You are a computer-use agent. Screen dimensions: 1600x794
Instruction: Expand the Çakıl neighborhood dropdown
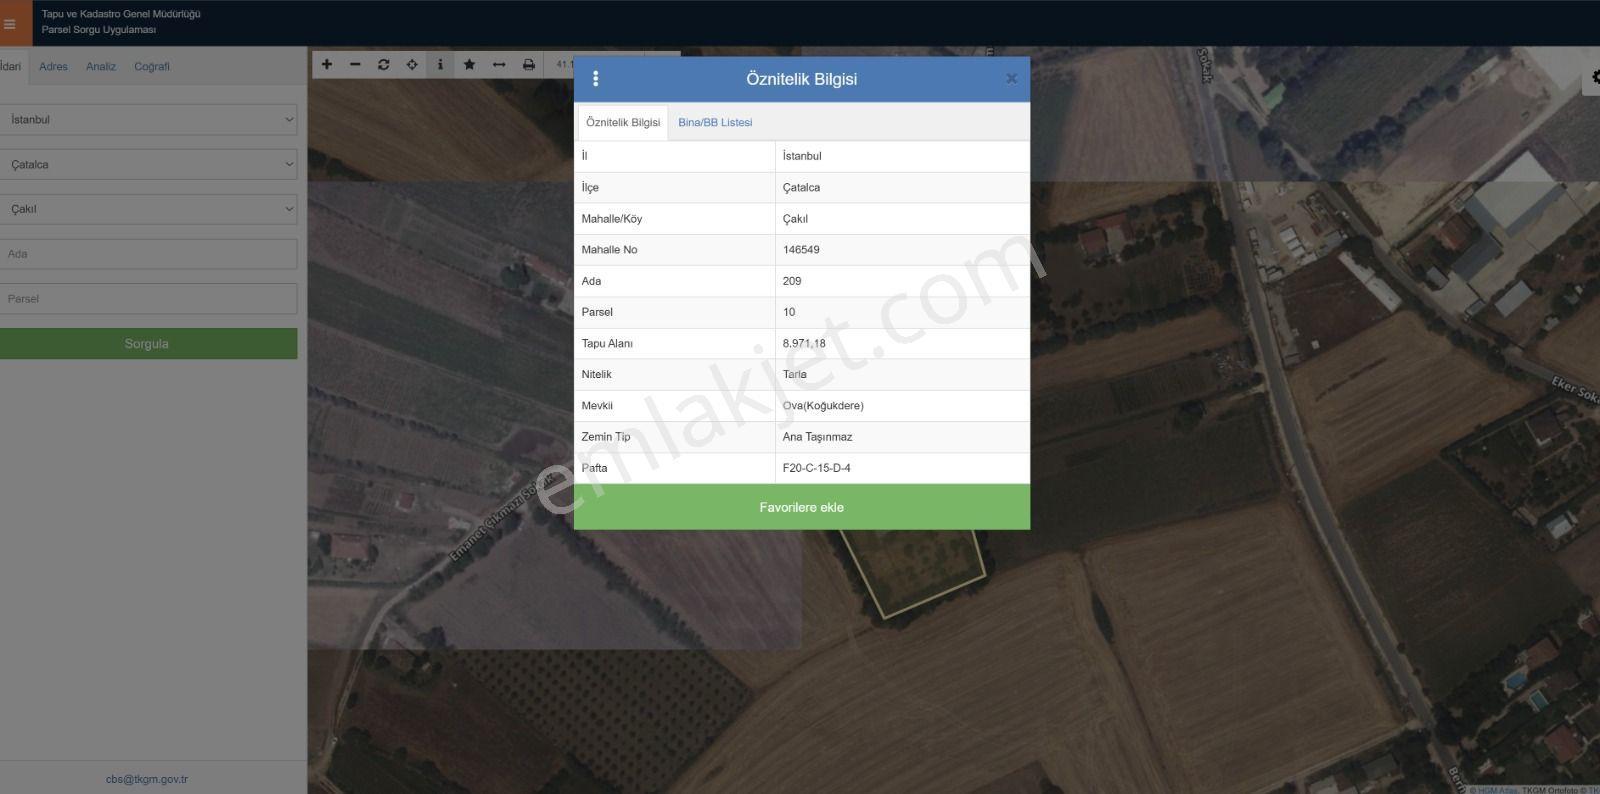coord(148,209)
